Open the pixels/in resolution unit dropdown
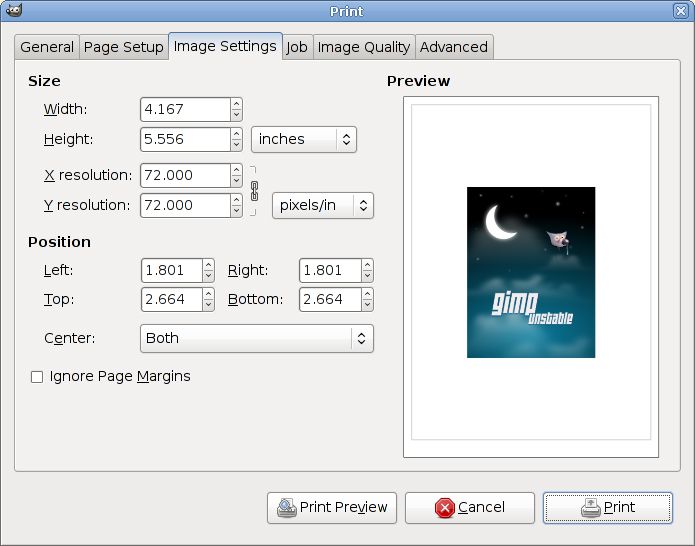Viewport: 695px width, 546px height. [322, 205]
